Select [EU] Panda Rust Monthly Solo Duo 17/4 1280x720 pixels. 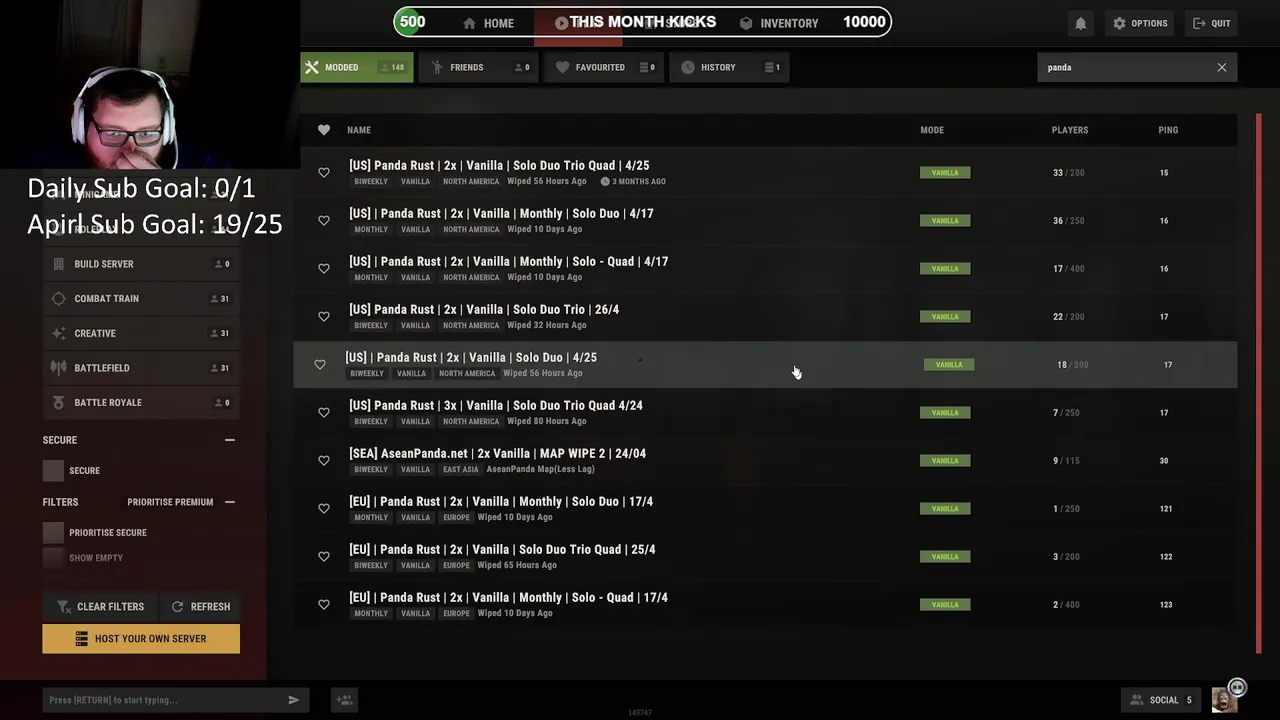click(765, 508)
